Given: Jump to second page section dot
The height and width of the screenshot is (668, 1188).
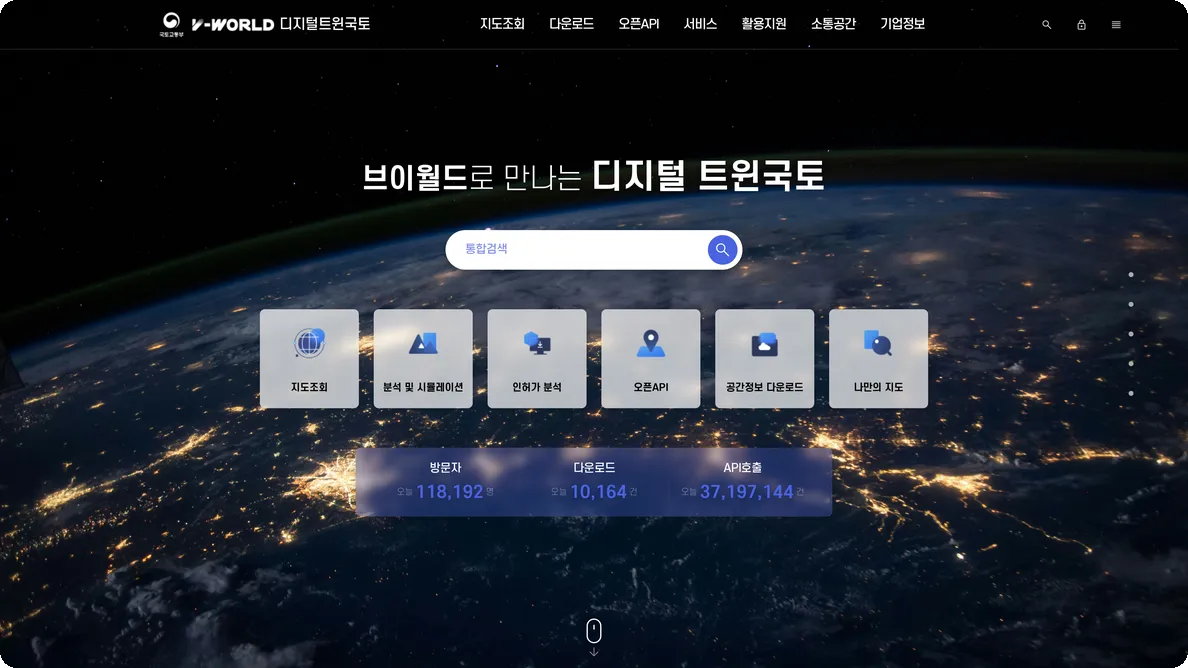Looking at the screenshot, I should [1131, 304].
